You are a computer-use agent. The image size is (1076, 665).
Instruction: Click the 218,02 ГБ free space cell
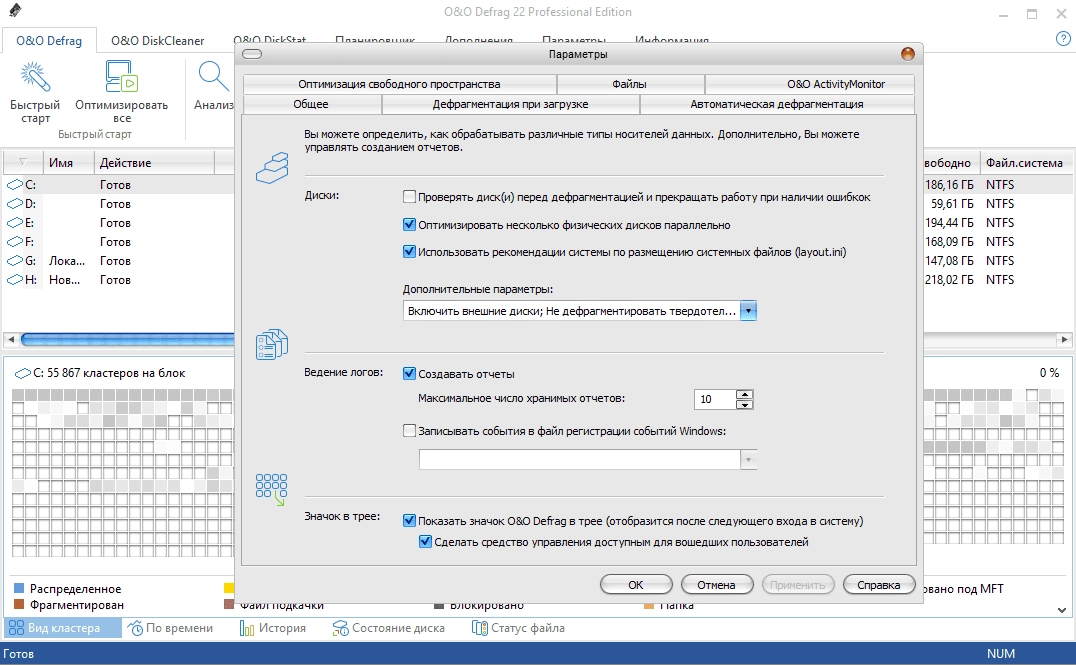(949, 279)
